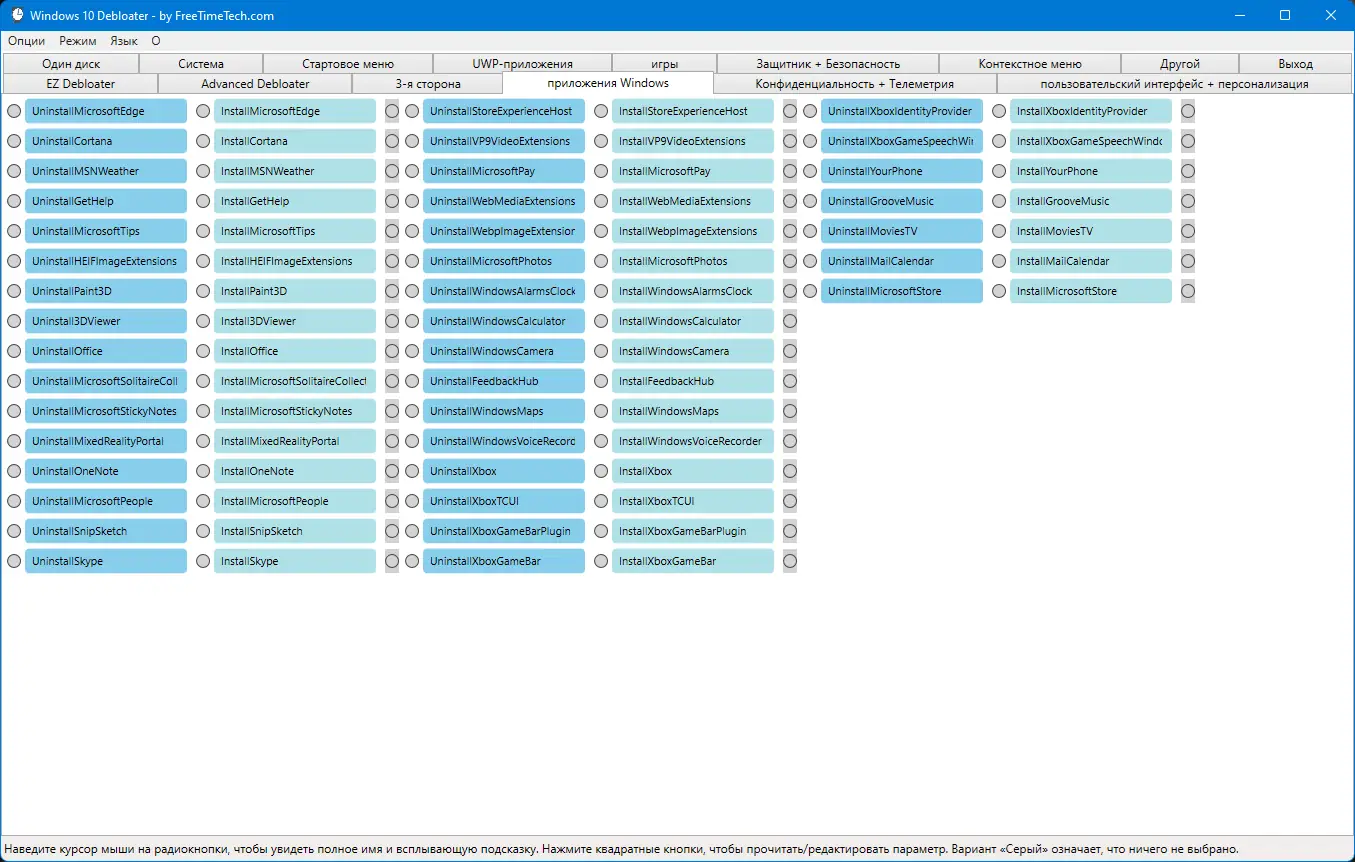Pick the UninstallYourPhone radio button
The height and width of the screenshot is (862, 1355).
810,171
